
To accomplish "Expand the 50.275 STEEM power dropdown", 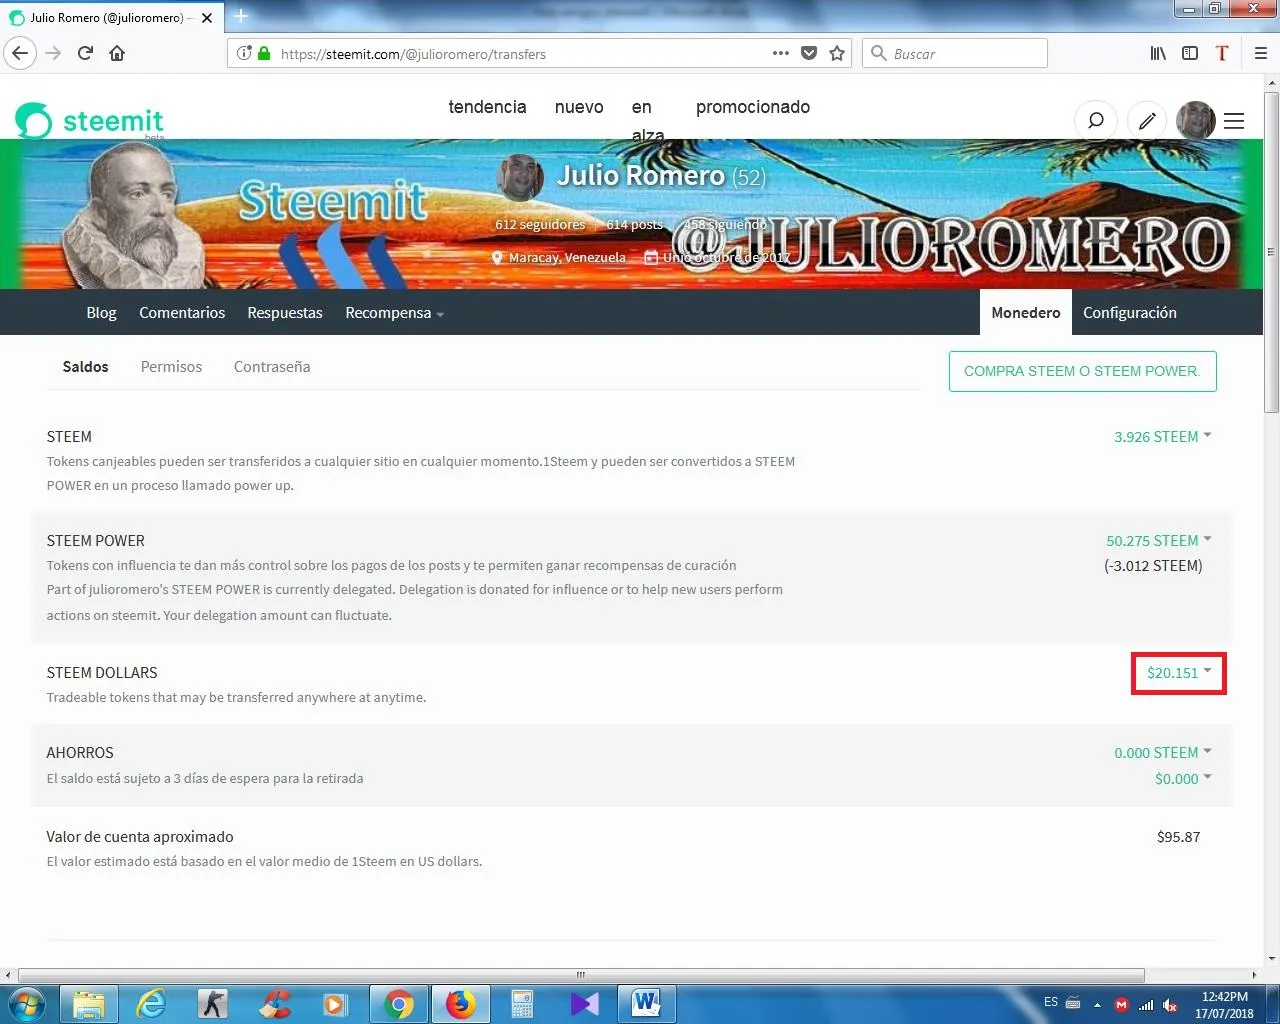I will [1158, 540].
